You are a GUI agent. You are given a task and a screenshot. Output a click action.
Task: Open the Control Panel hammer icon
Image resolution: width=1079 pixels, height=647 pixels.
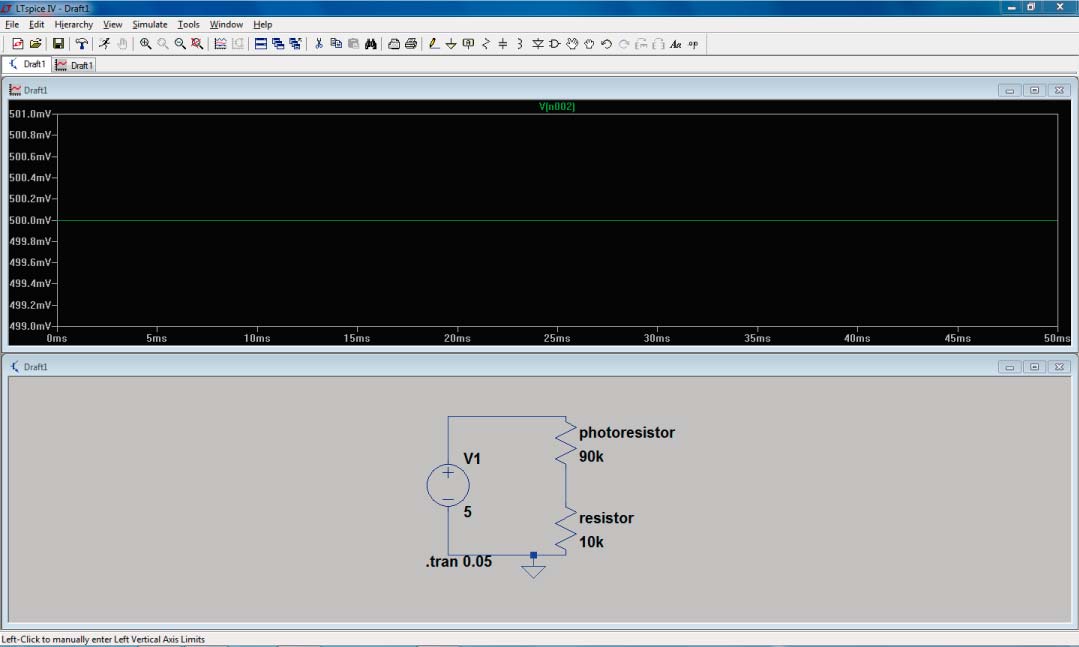tap(81, 44)
